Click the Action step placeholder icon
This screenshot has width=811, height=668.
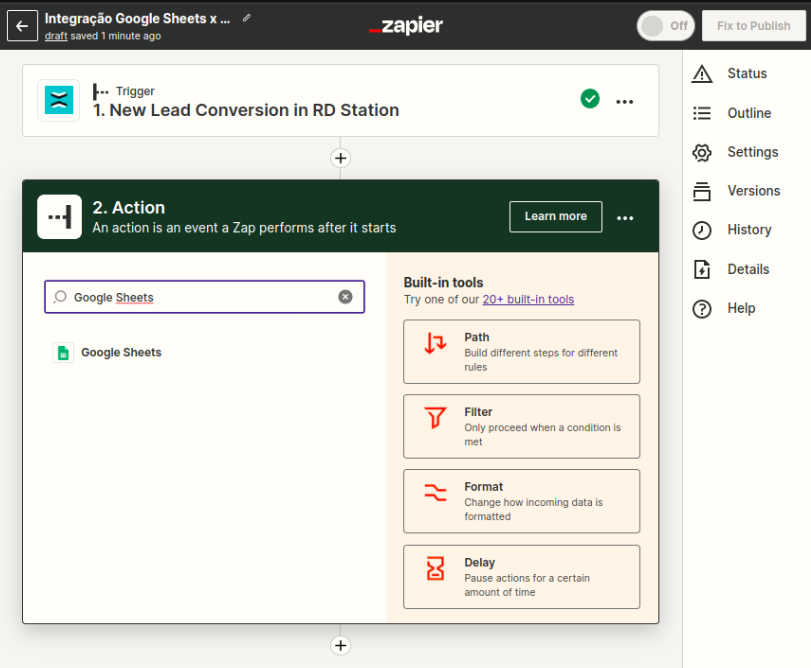(59, 217)
